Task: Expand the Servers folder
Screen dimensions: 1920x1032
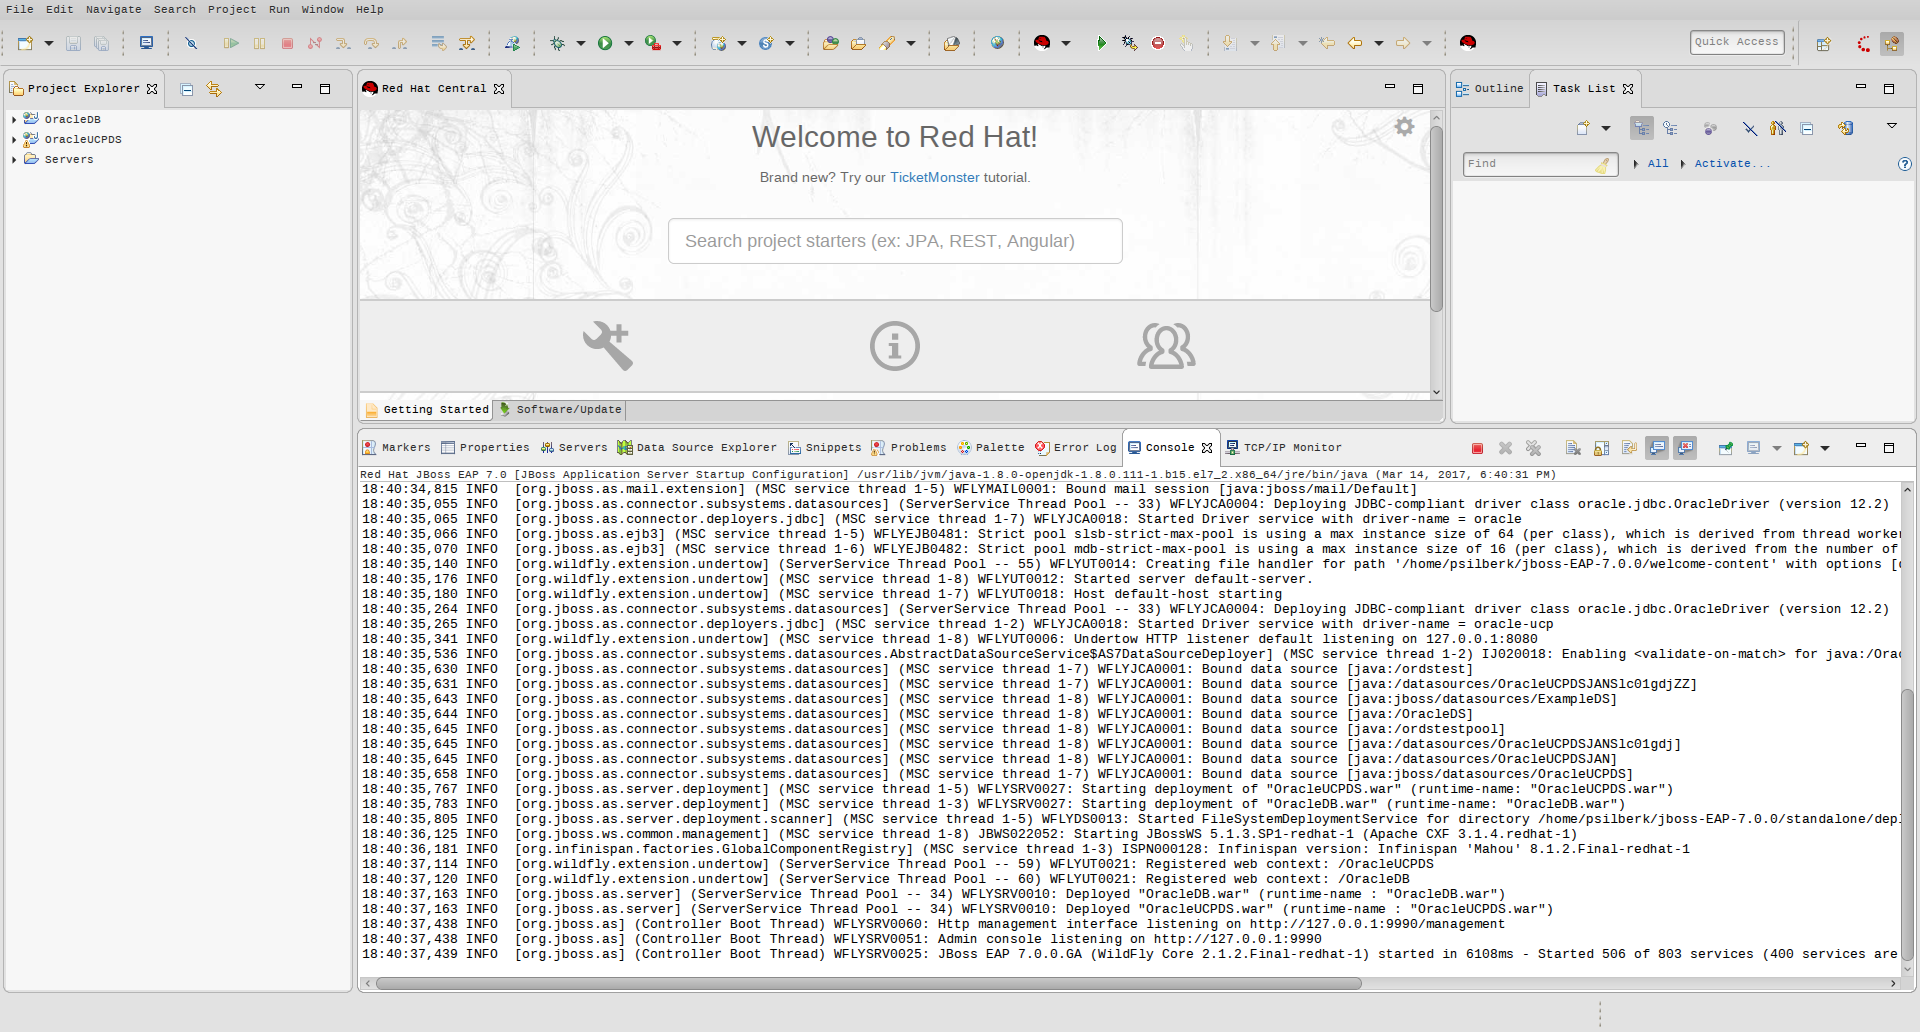Action: coord(14,160)
